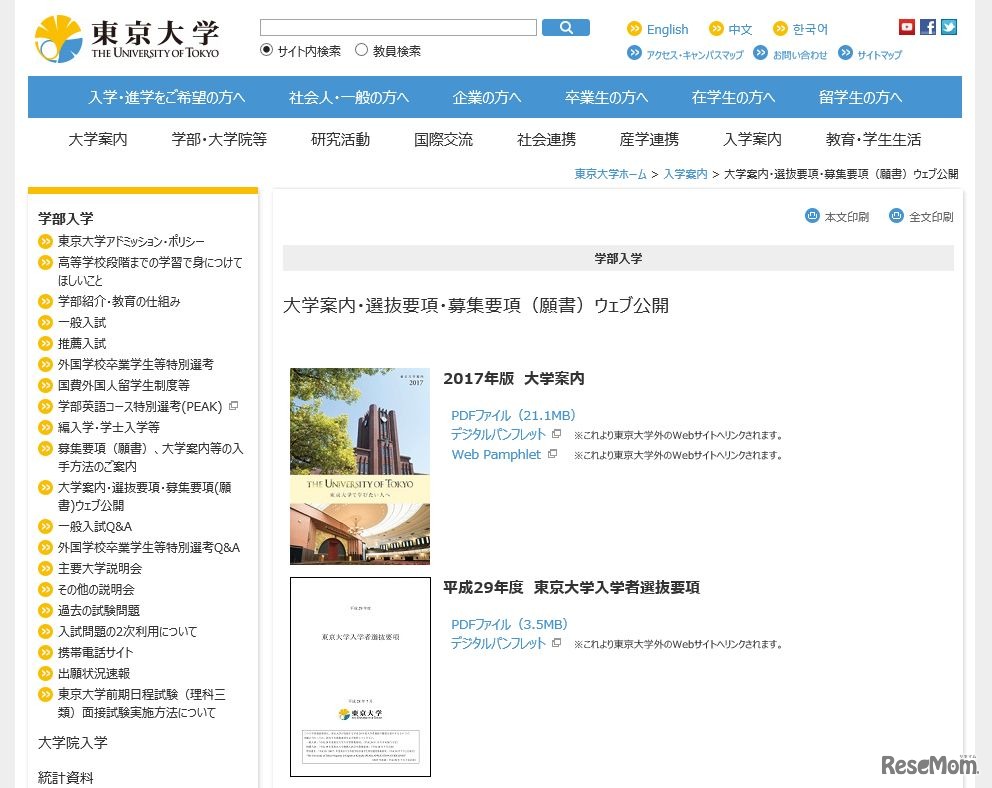Viewport: 992px width, 788px height.
Task: Click the 全文印刷 printer icon
Action: coord(896,216)
